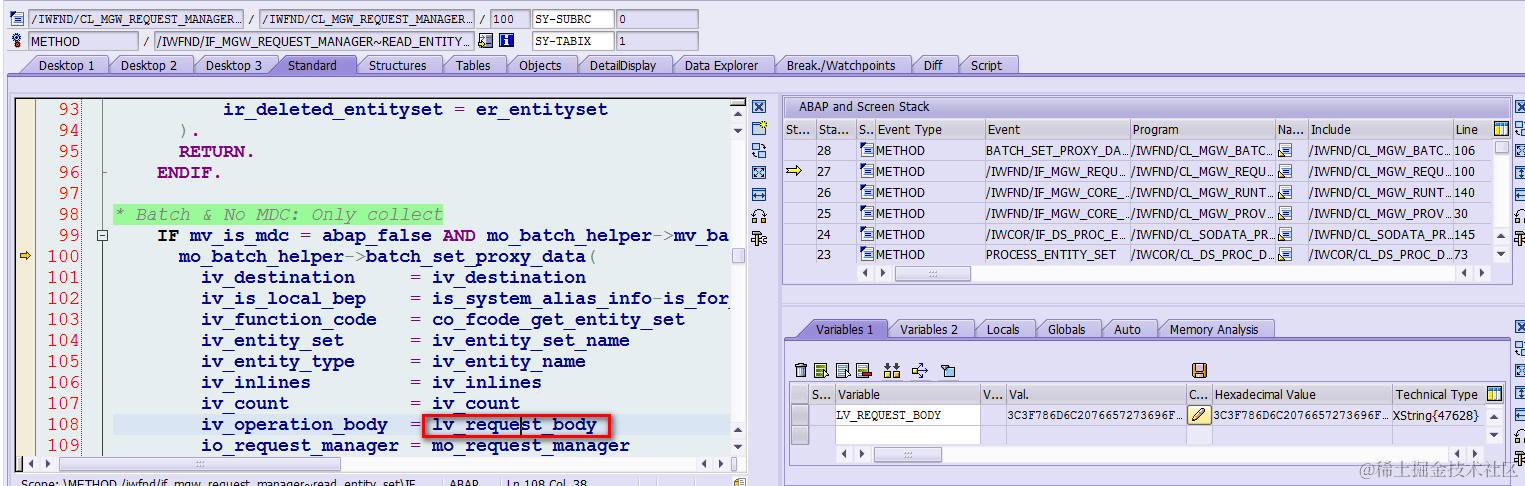Click the code editor horizontal scrollbar
Viewport: 1525px width, 486px height.
coord(199,464)
